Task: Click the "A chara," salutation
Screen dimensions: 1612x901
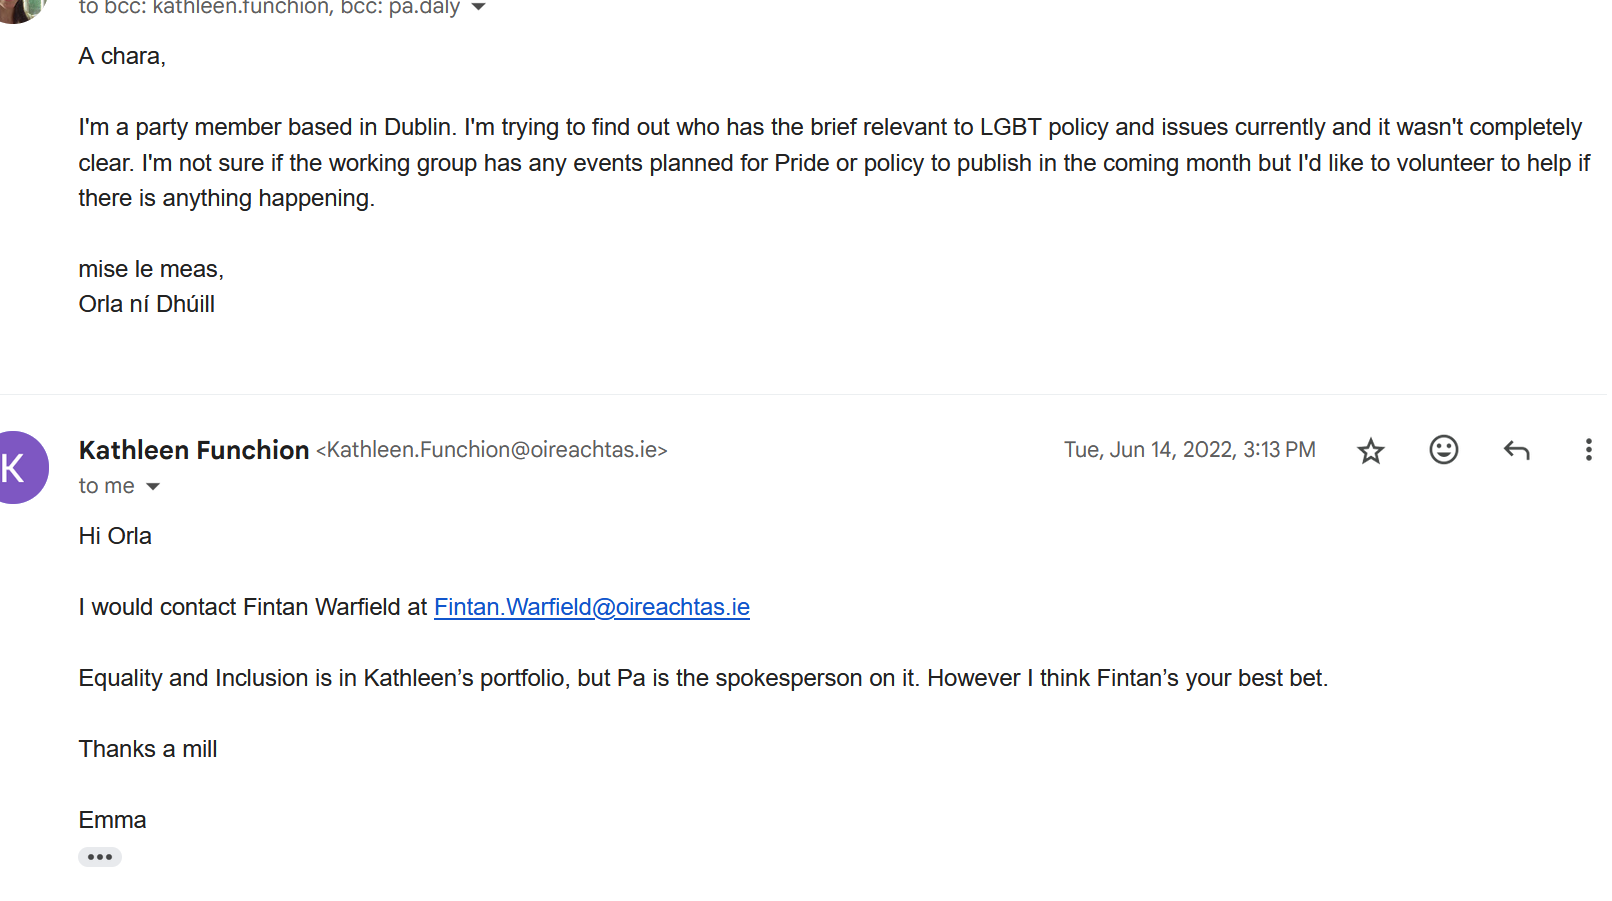Action: 122,56
